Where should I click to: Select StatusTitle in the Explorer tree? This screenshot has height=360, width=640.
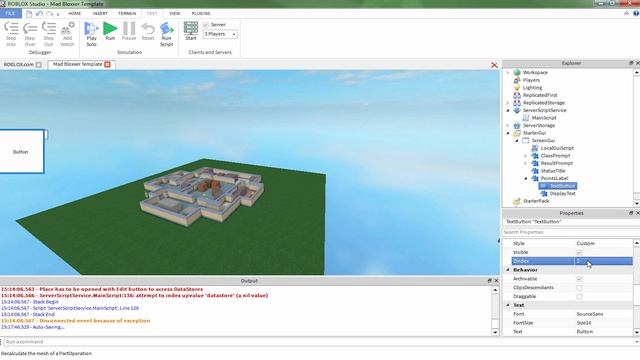553,171
